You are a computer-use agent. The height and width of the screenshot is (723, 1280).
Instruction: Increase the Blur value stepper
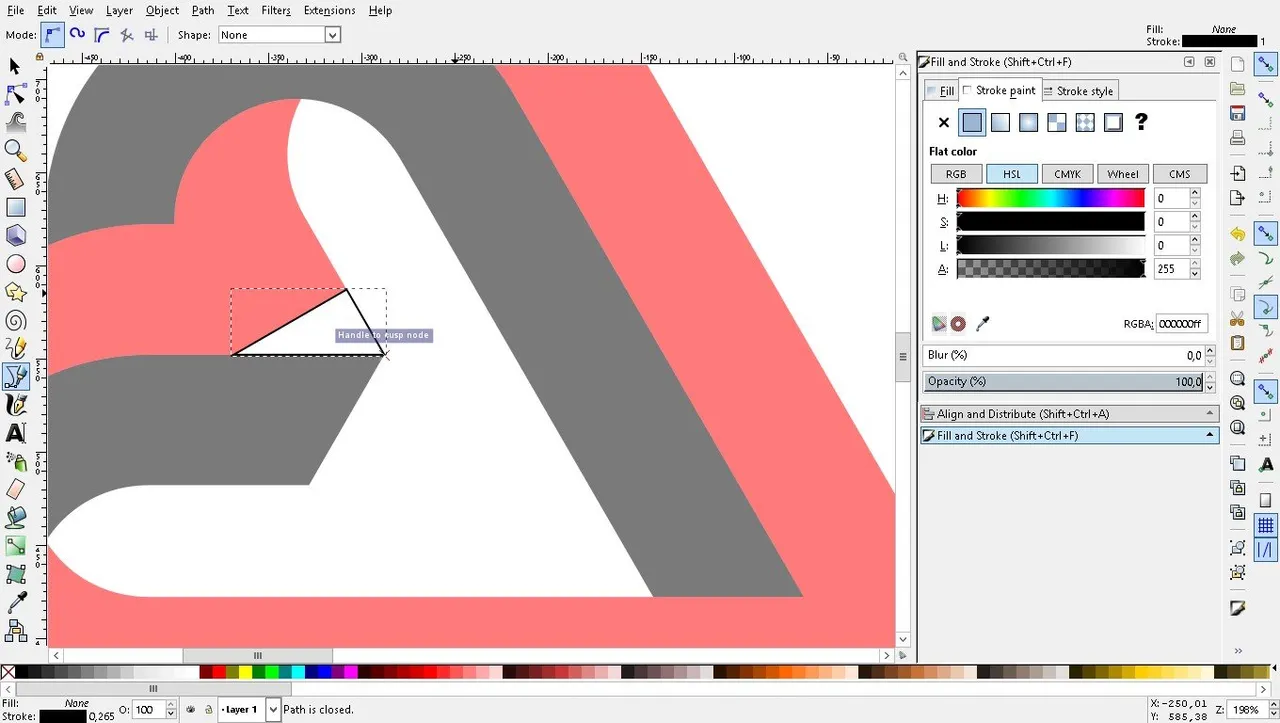click(1211, 351)
